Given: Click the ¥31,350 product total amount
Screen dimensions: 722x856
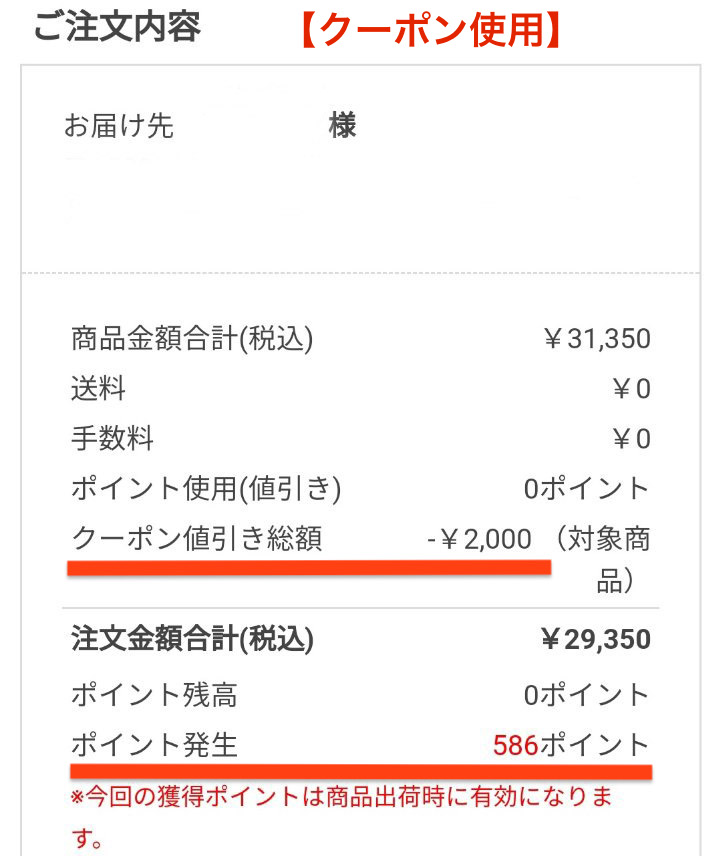Looking at the screenshot, I should (x=596, y=338).
